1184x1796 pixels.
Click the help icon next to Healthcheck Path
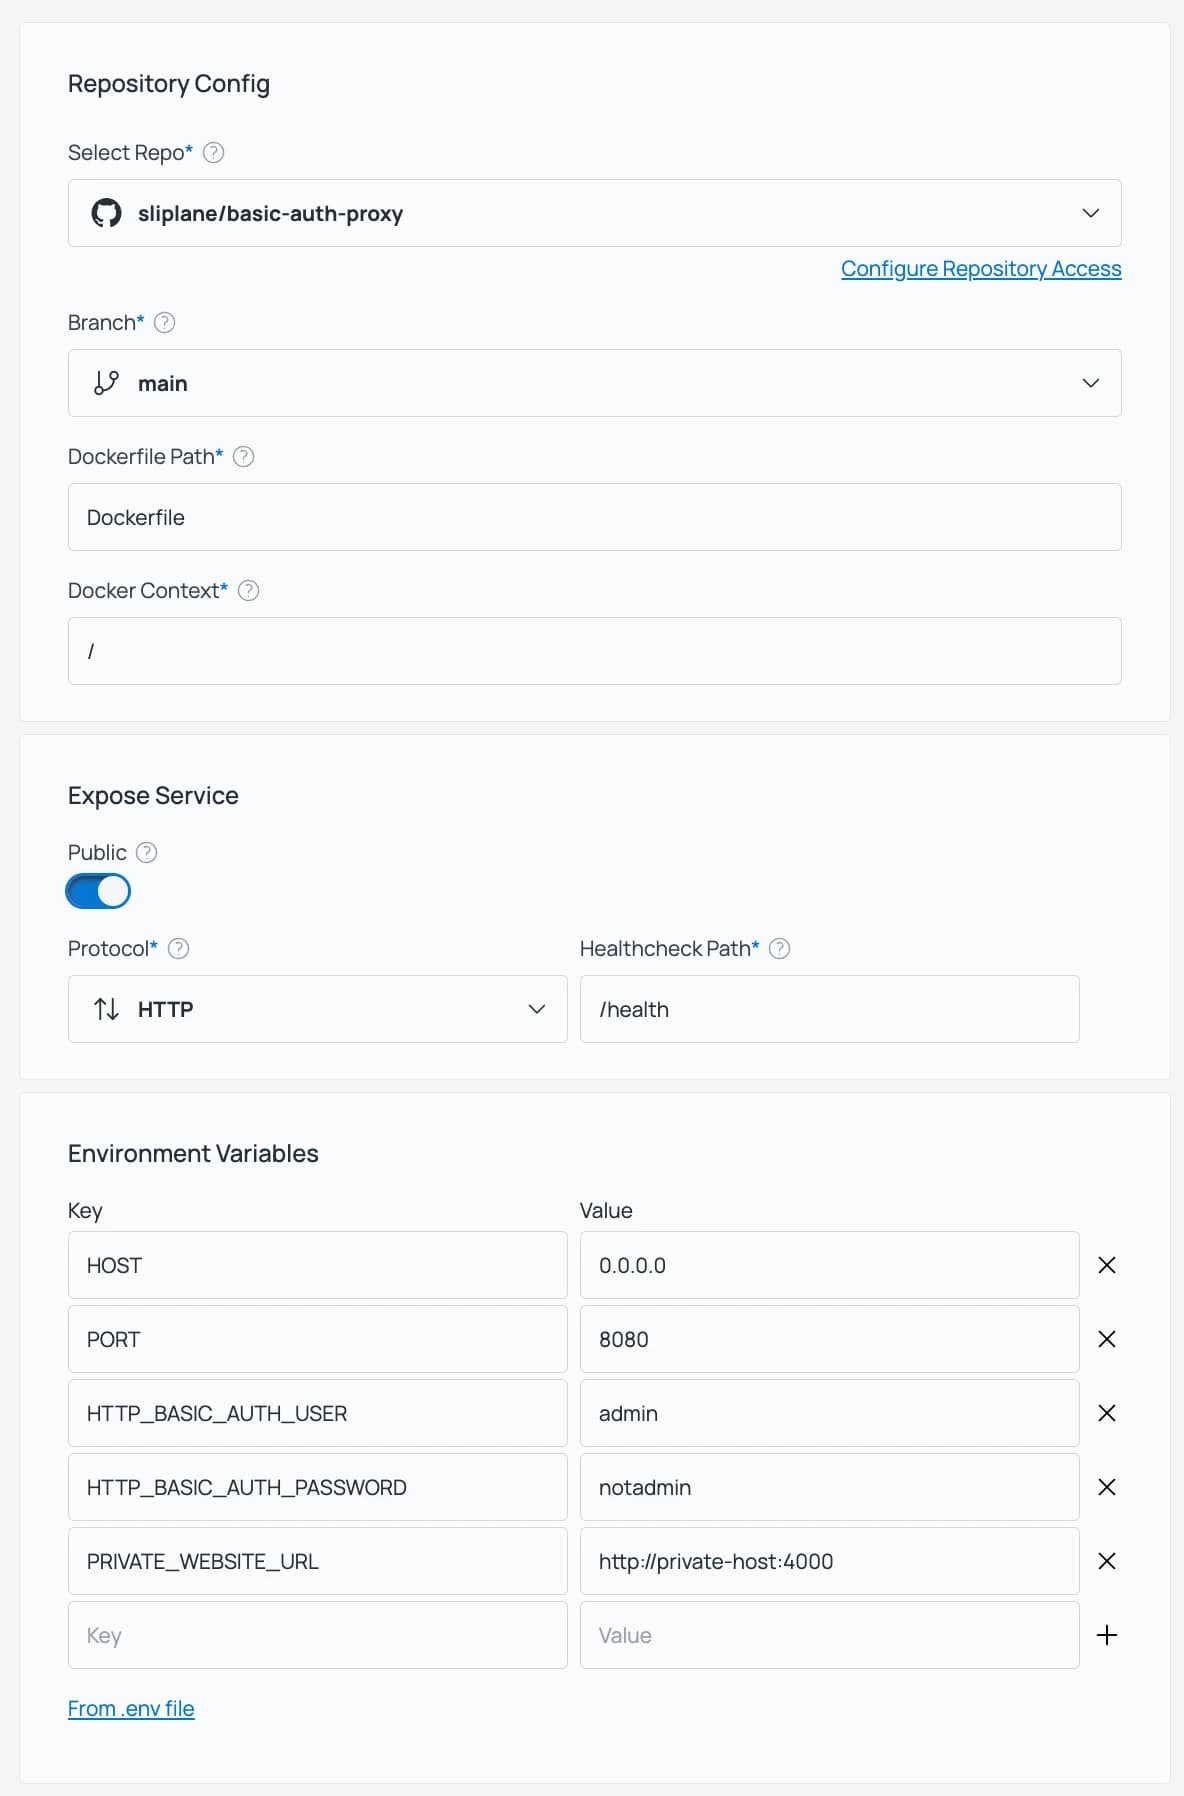tap(780, 949)
